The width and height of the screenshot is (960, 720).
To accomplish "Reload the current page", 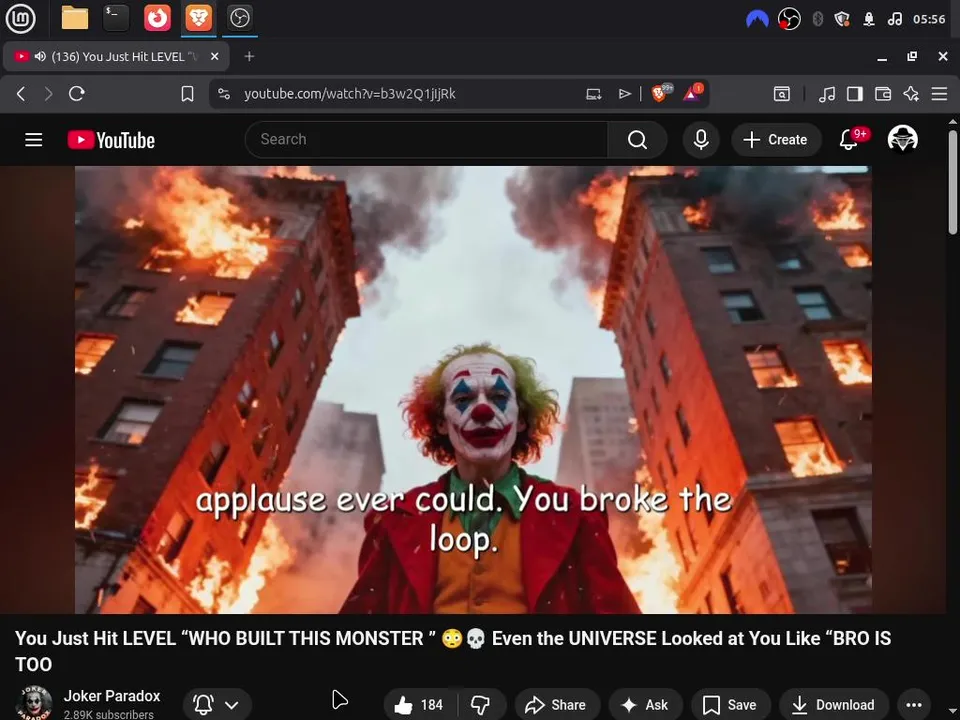I will tap(77, 94).
